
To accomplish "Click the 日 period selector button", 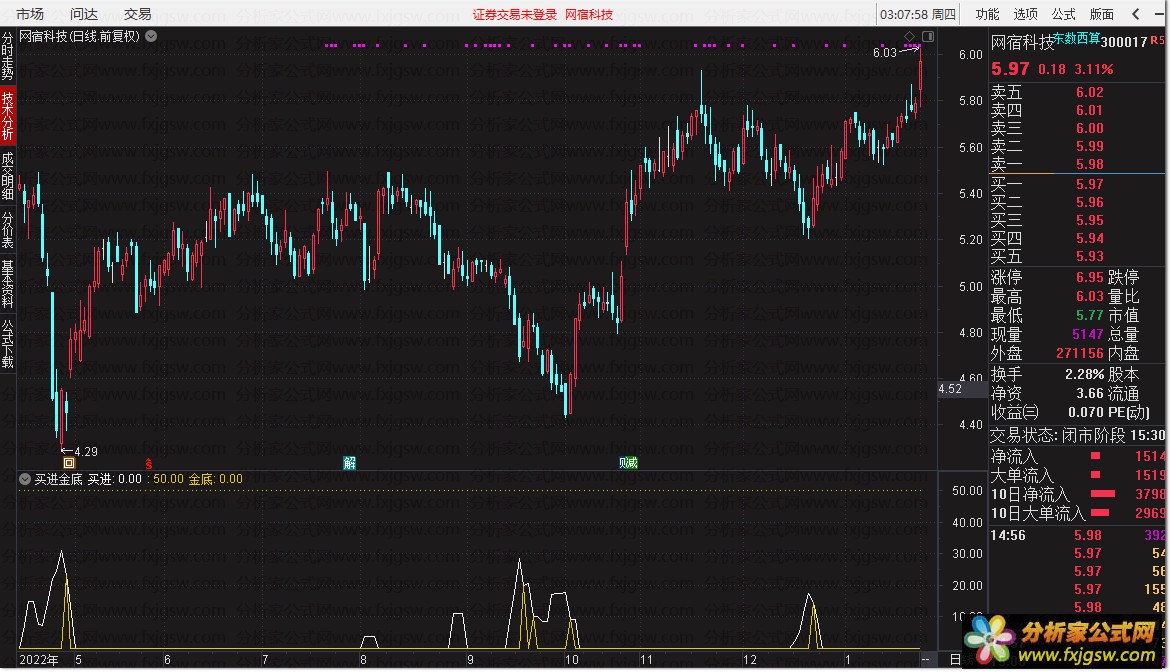I will pos(954,659).
